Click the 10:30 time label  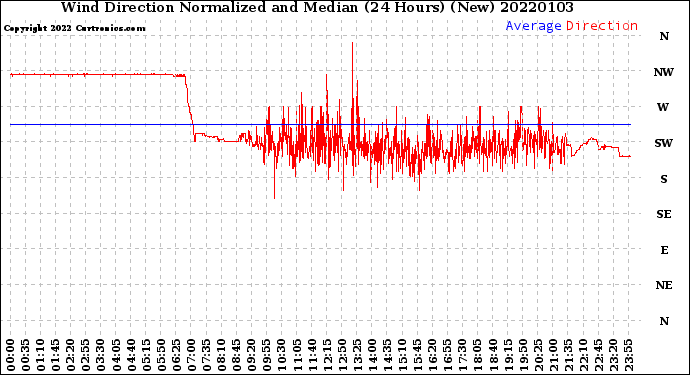tap(281, 355)
